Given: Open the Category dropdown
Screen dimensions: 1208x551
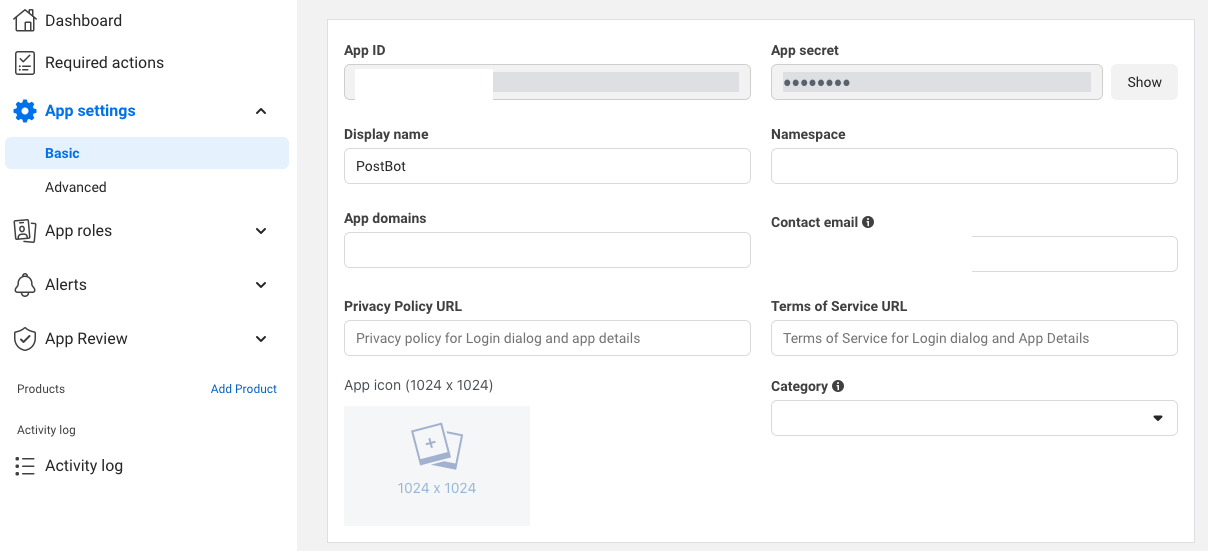Looking at the screenshot, I should [x=973, y=418].
